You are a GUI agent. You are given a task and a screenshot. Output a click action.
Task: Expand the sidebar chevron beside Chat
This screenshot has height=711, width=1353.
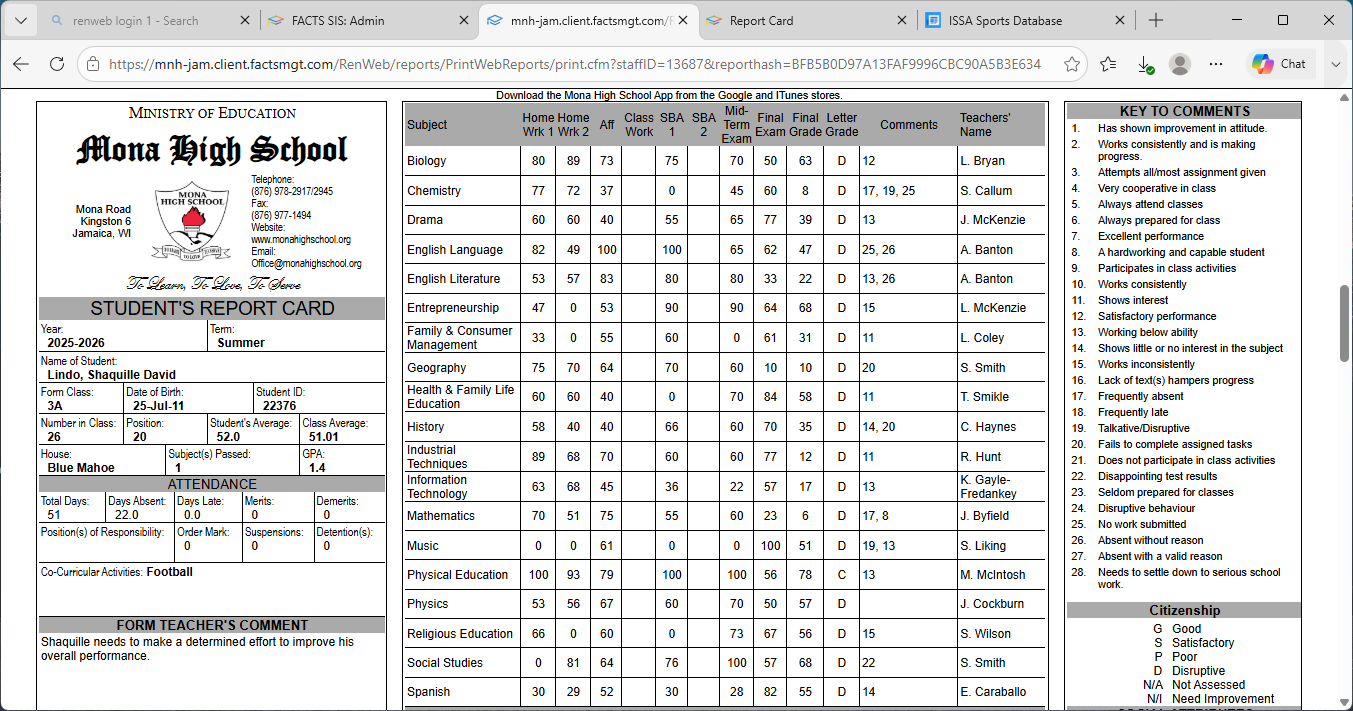click(1335, 64)
